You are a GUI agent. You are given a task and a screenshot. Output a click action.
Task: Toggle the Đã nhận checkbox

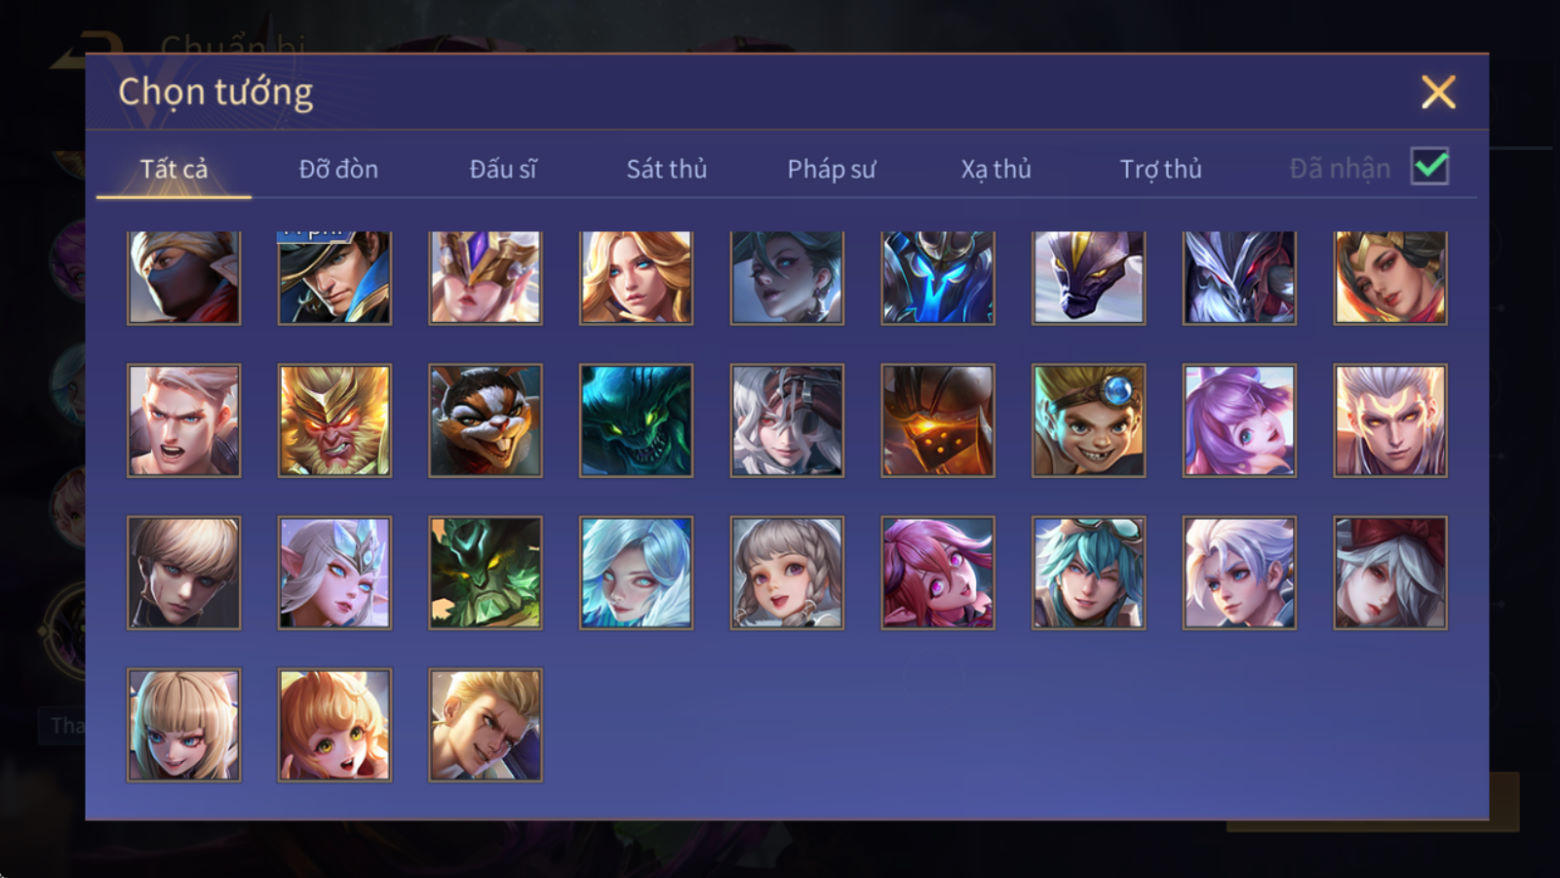tap(1430, 166)
